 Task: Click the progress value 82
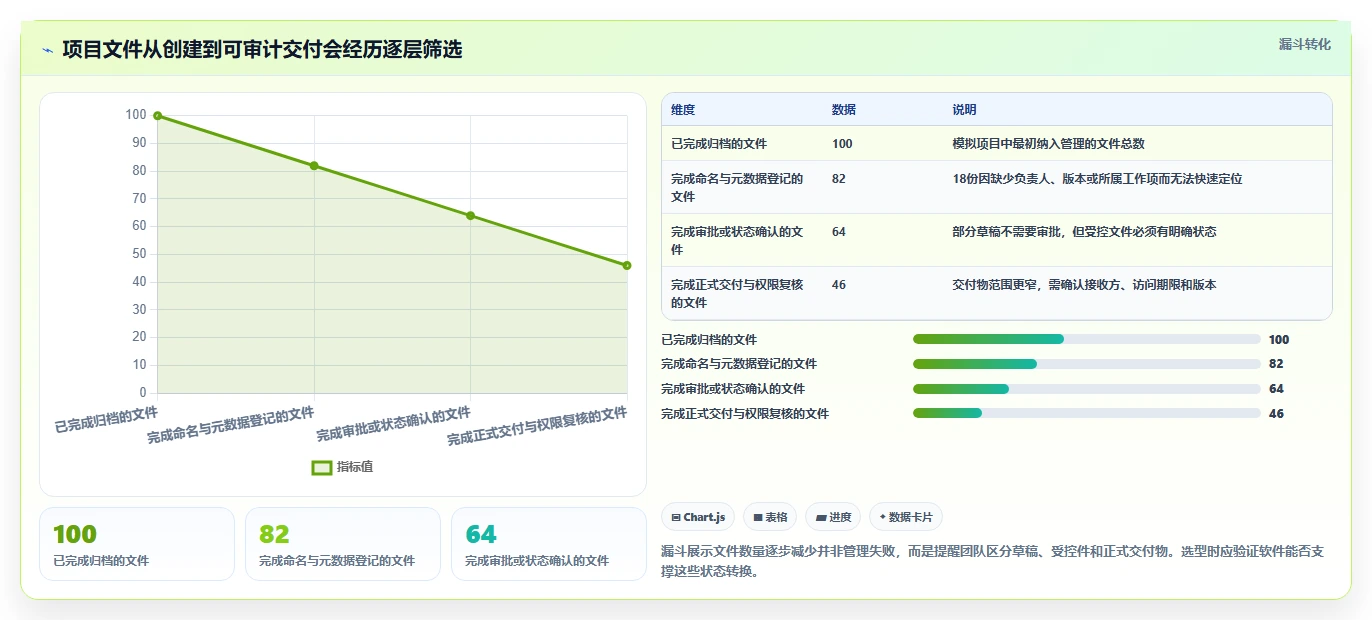[x=1276, y=364]
